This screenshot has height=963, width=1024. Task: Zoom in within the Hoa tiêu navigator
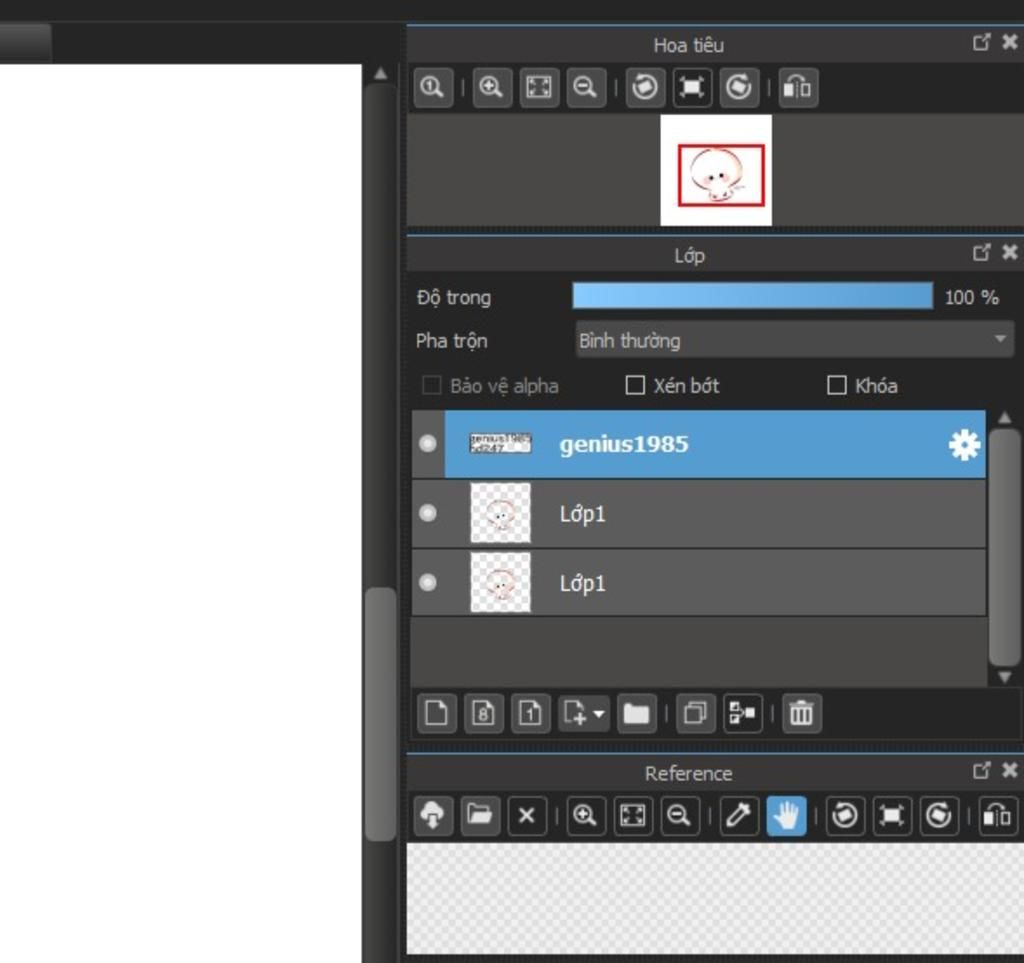pyautogui.click(x=491, y=87)
